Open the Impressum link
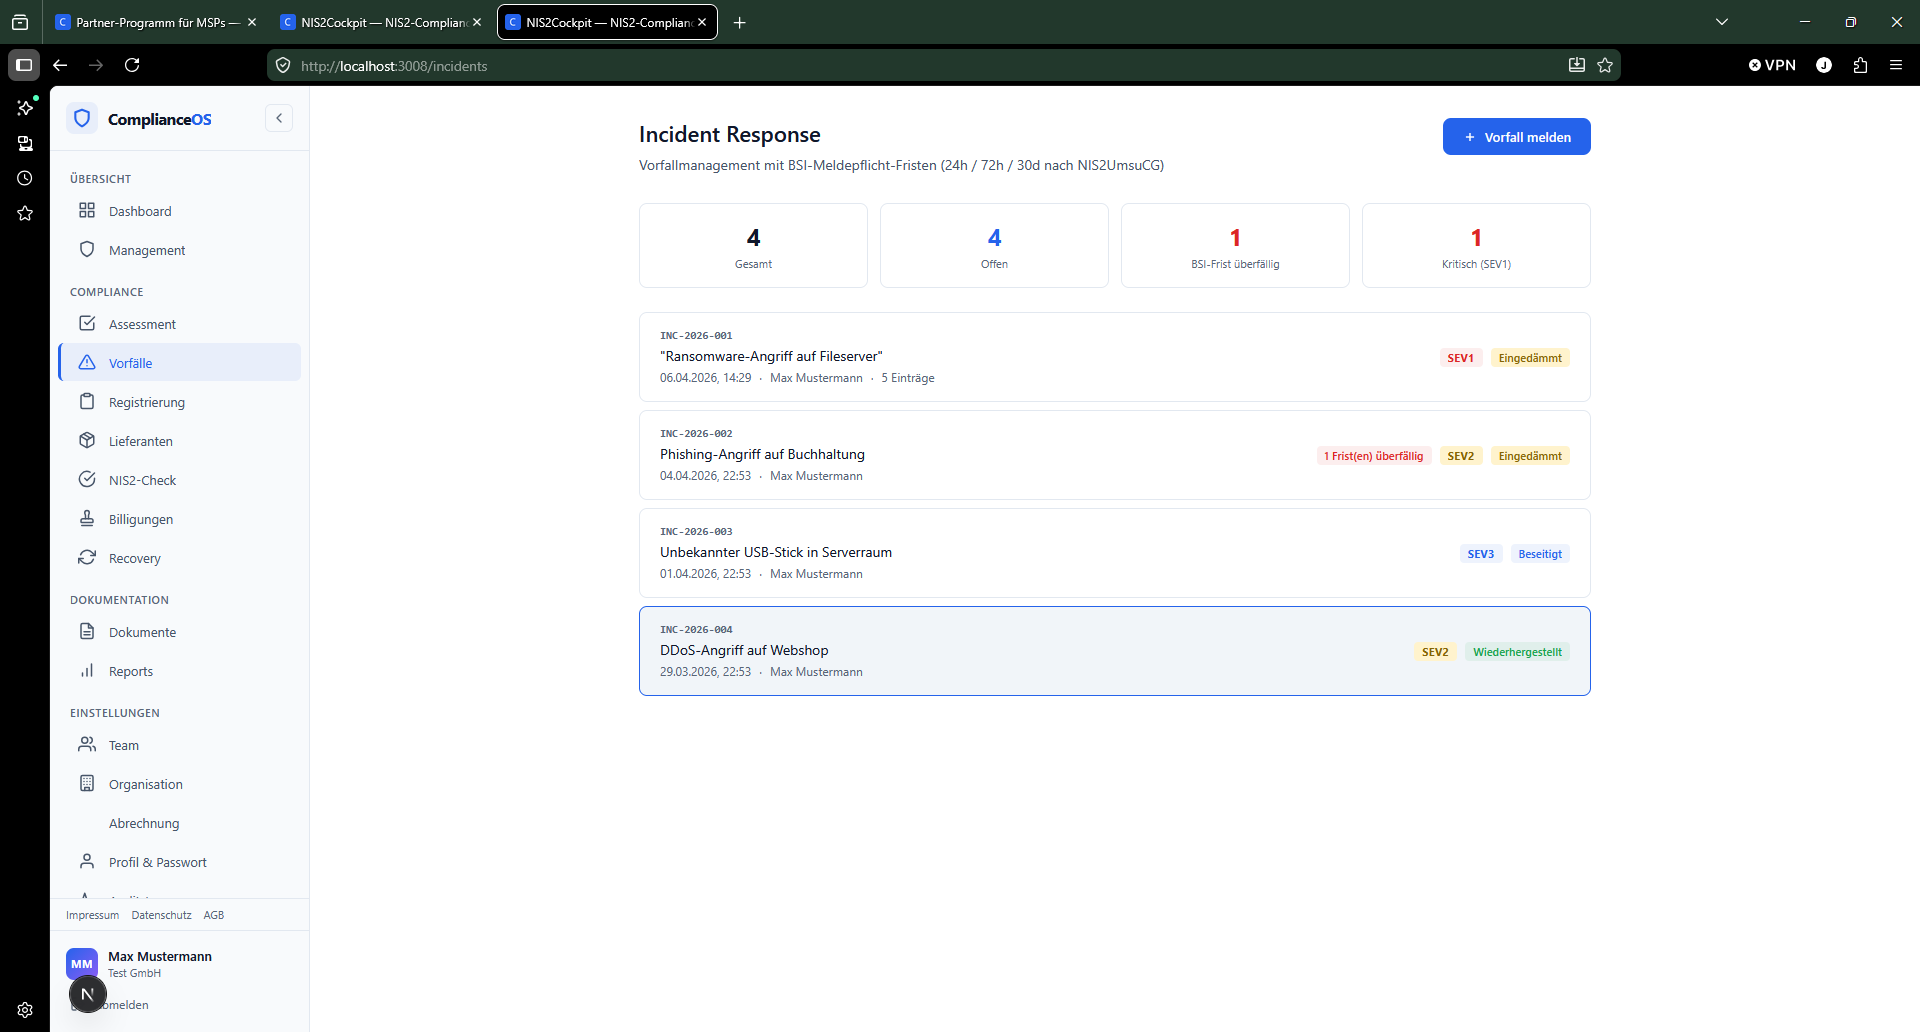Screen dimensions: 1920x1032 (92, 915)
